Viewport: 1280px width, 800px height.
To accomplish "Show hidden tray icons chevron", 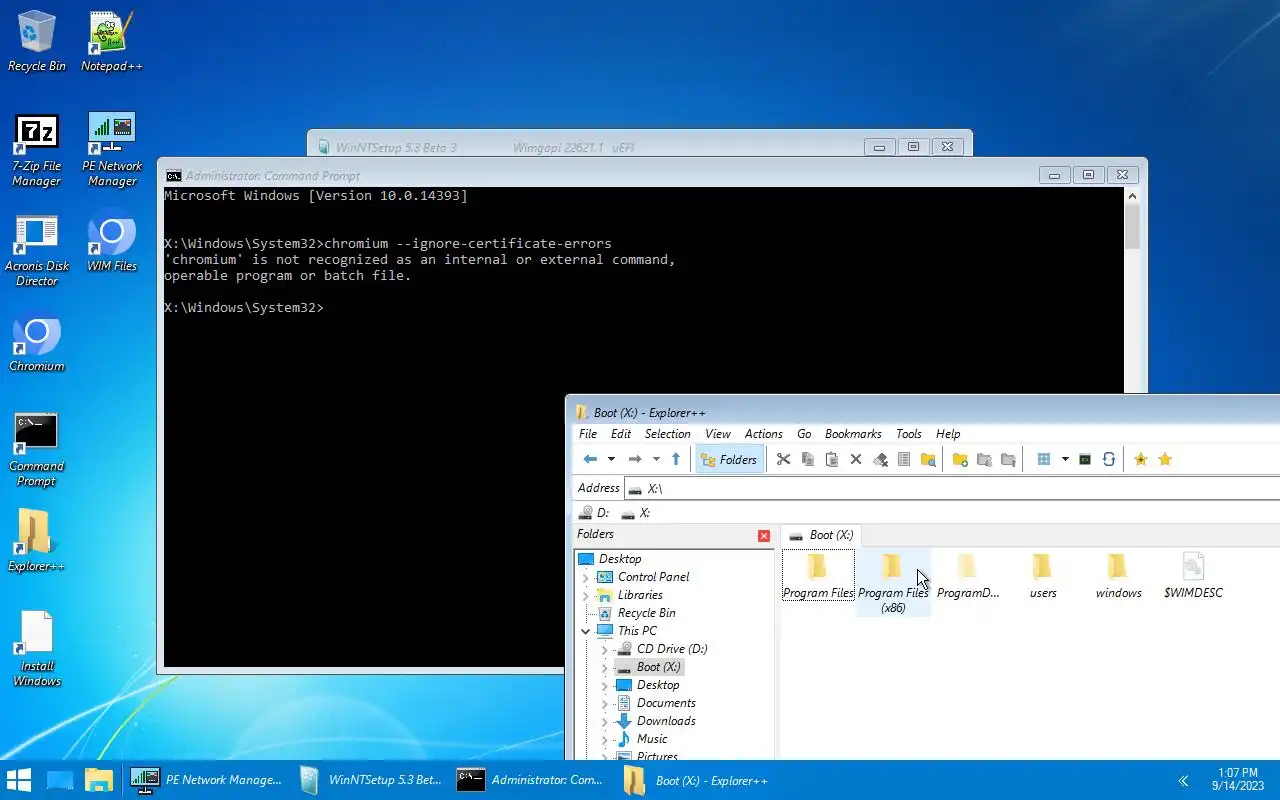I will 1183,780.
